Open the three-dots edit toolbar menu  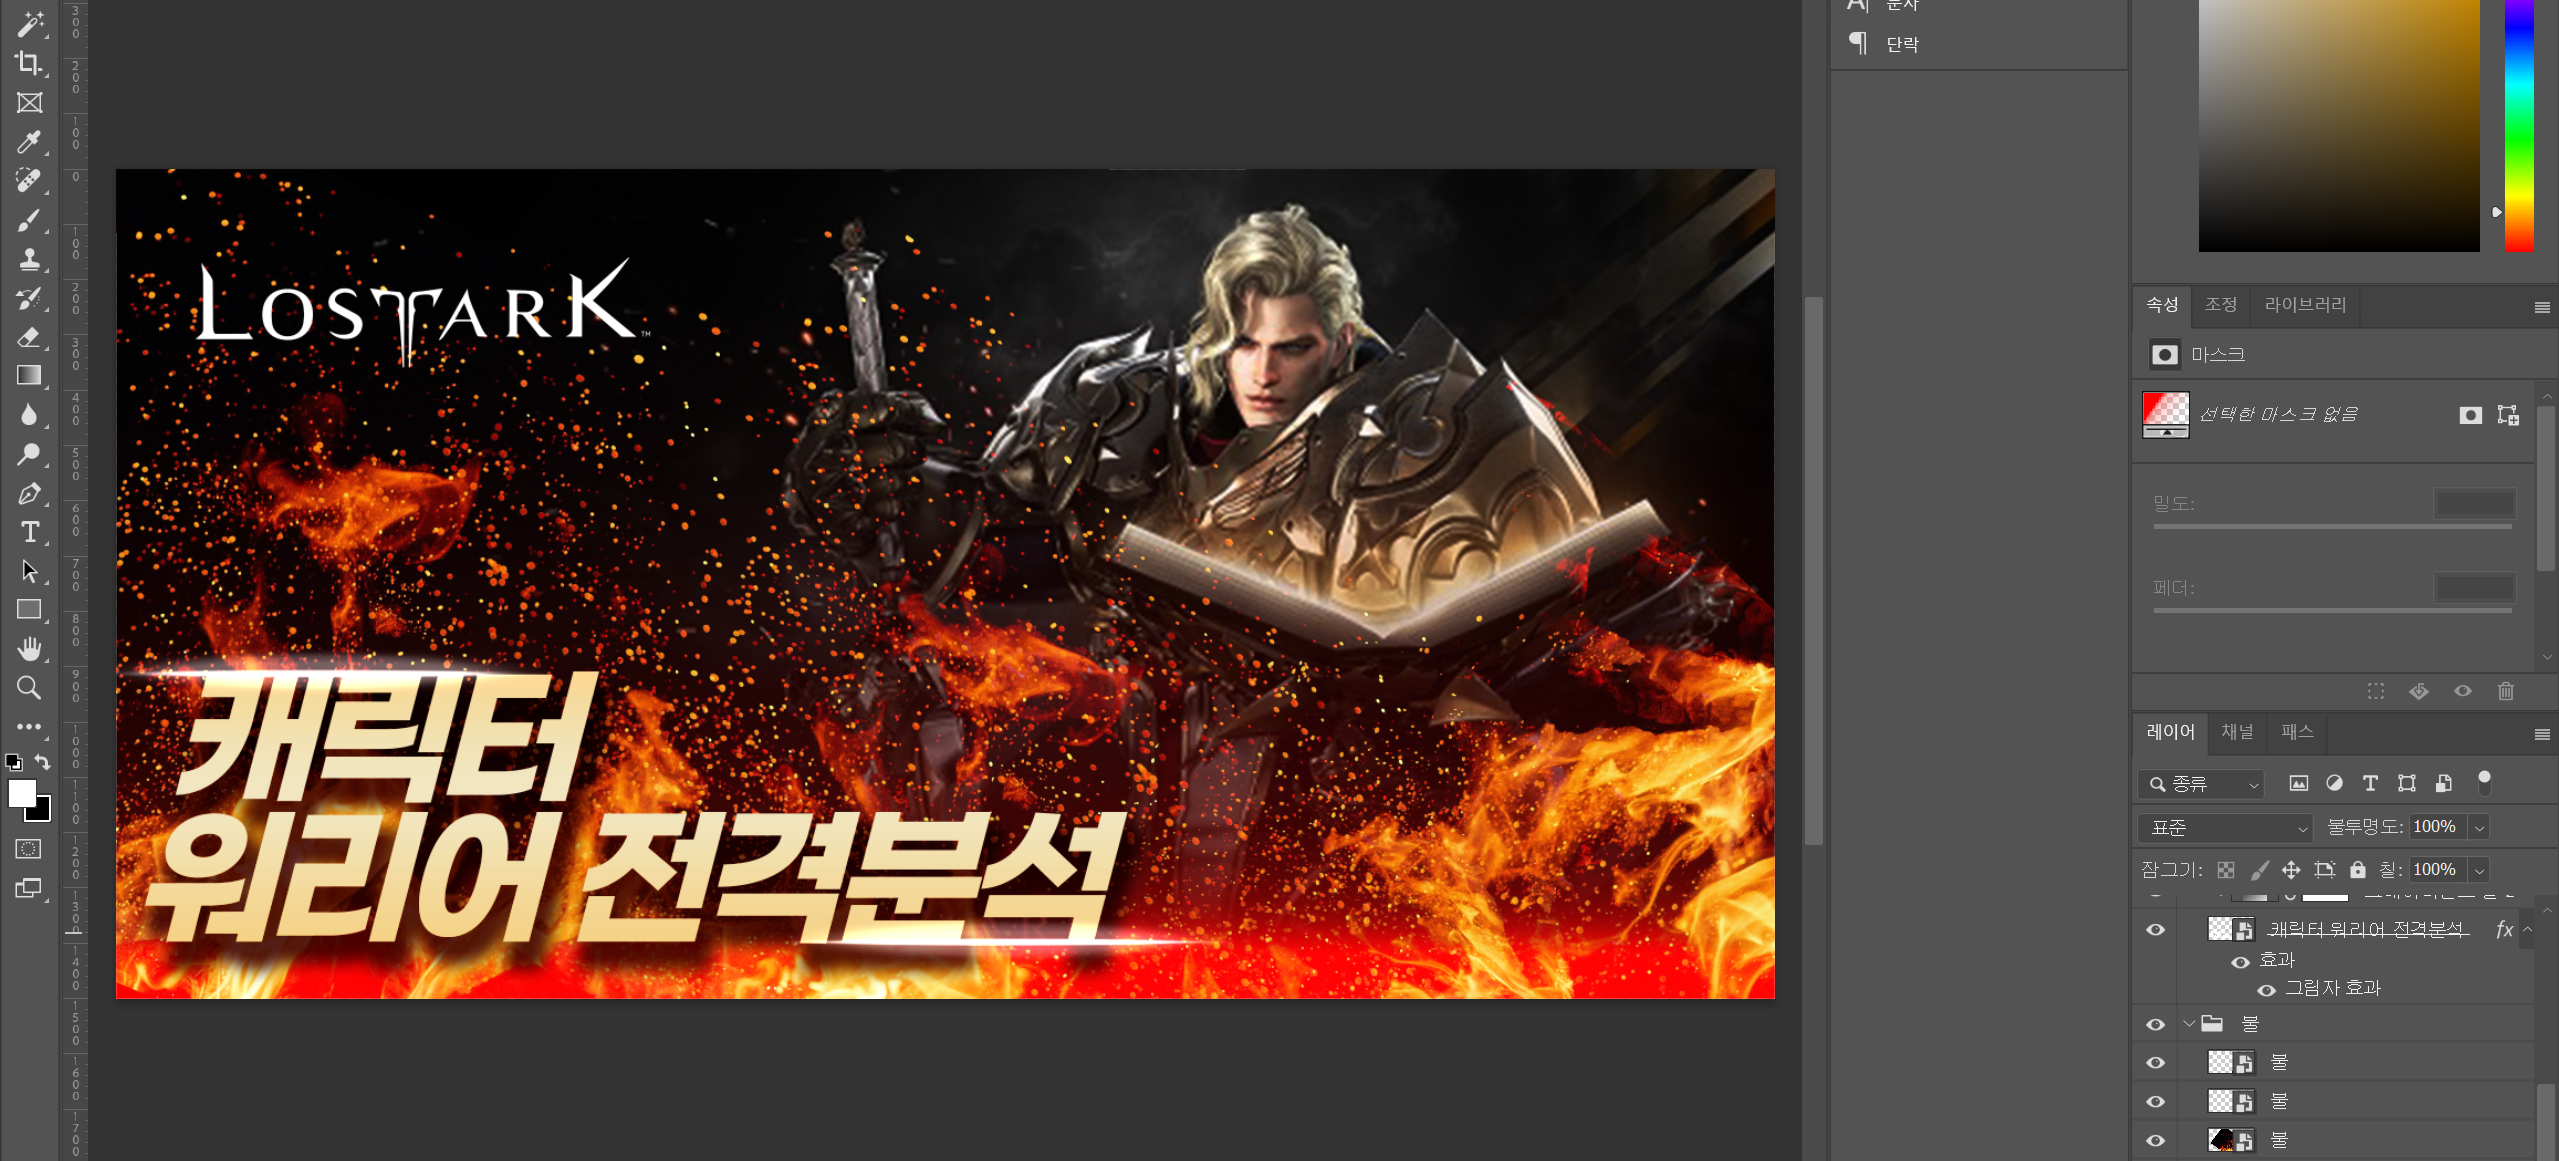pyautogui.click(x=30, y=726)
